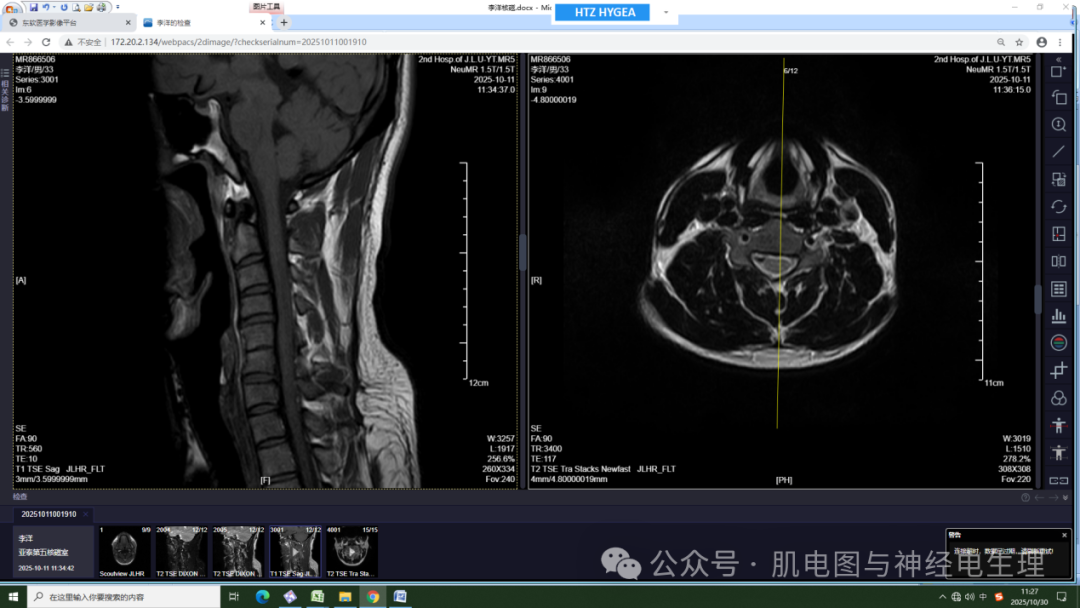This screenshot has height=608, width=1080.
Task: Open the Scoutview JLHR series thumbnail
Action: point(123,553)
